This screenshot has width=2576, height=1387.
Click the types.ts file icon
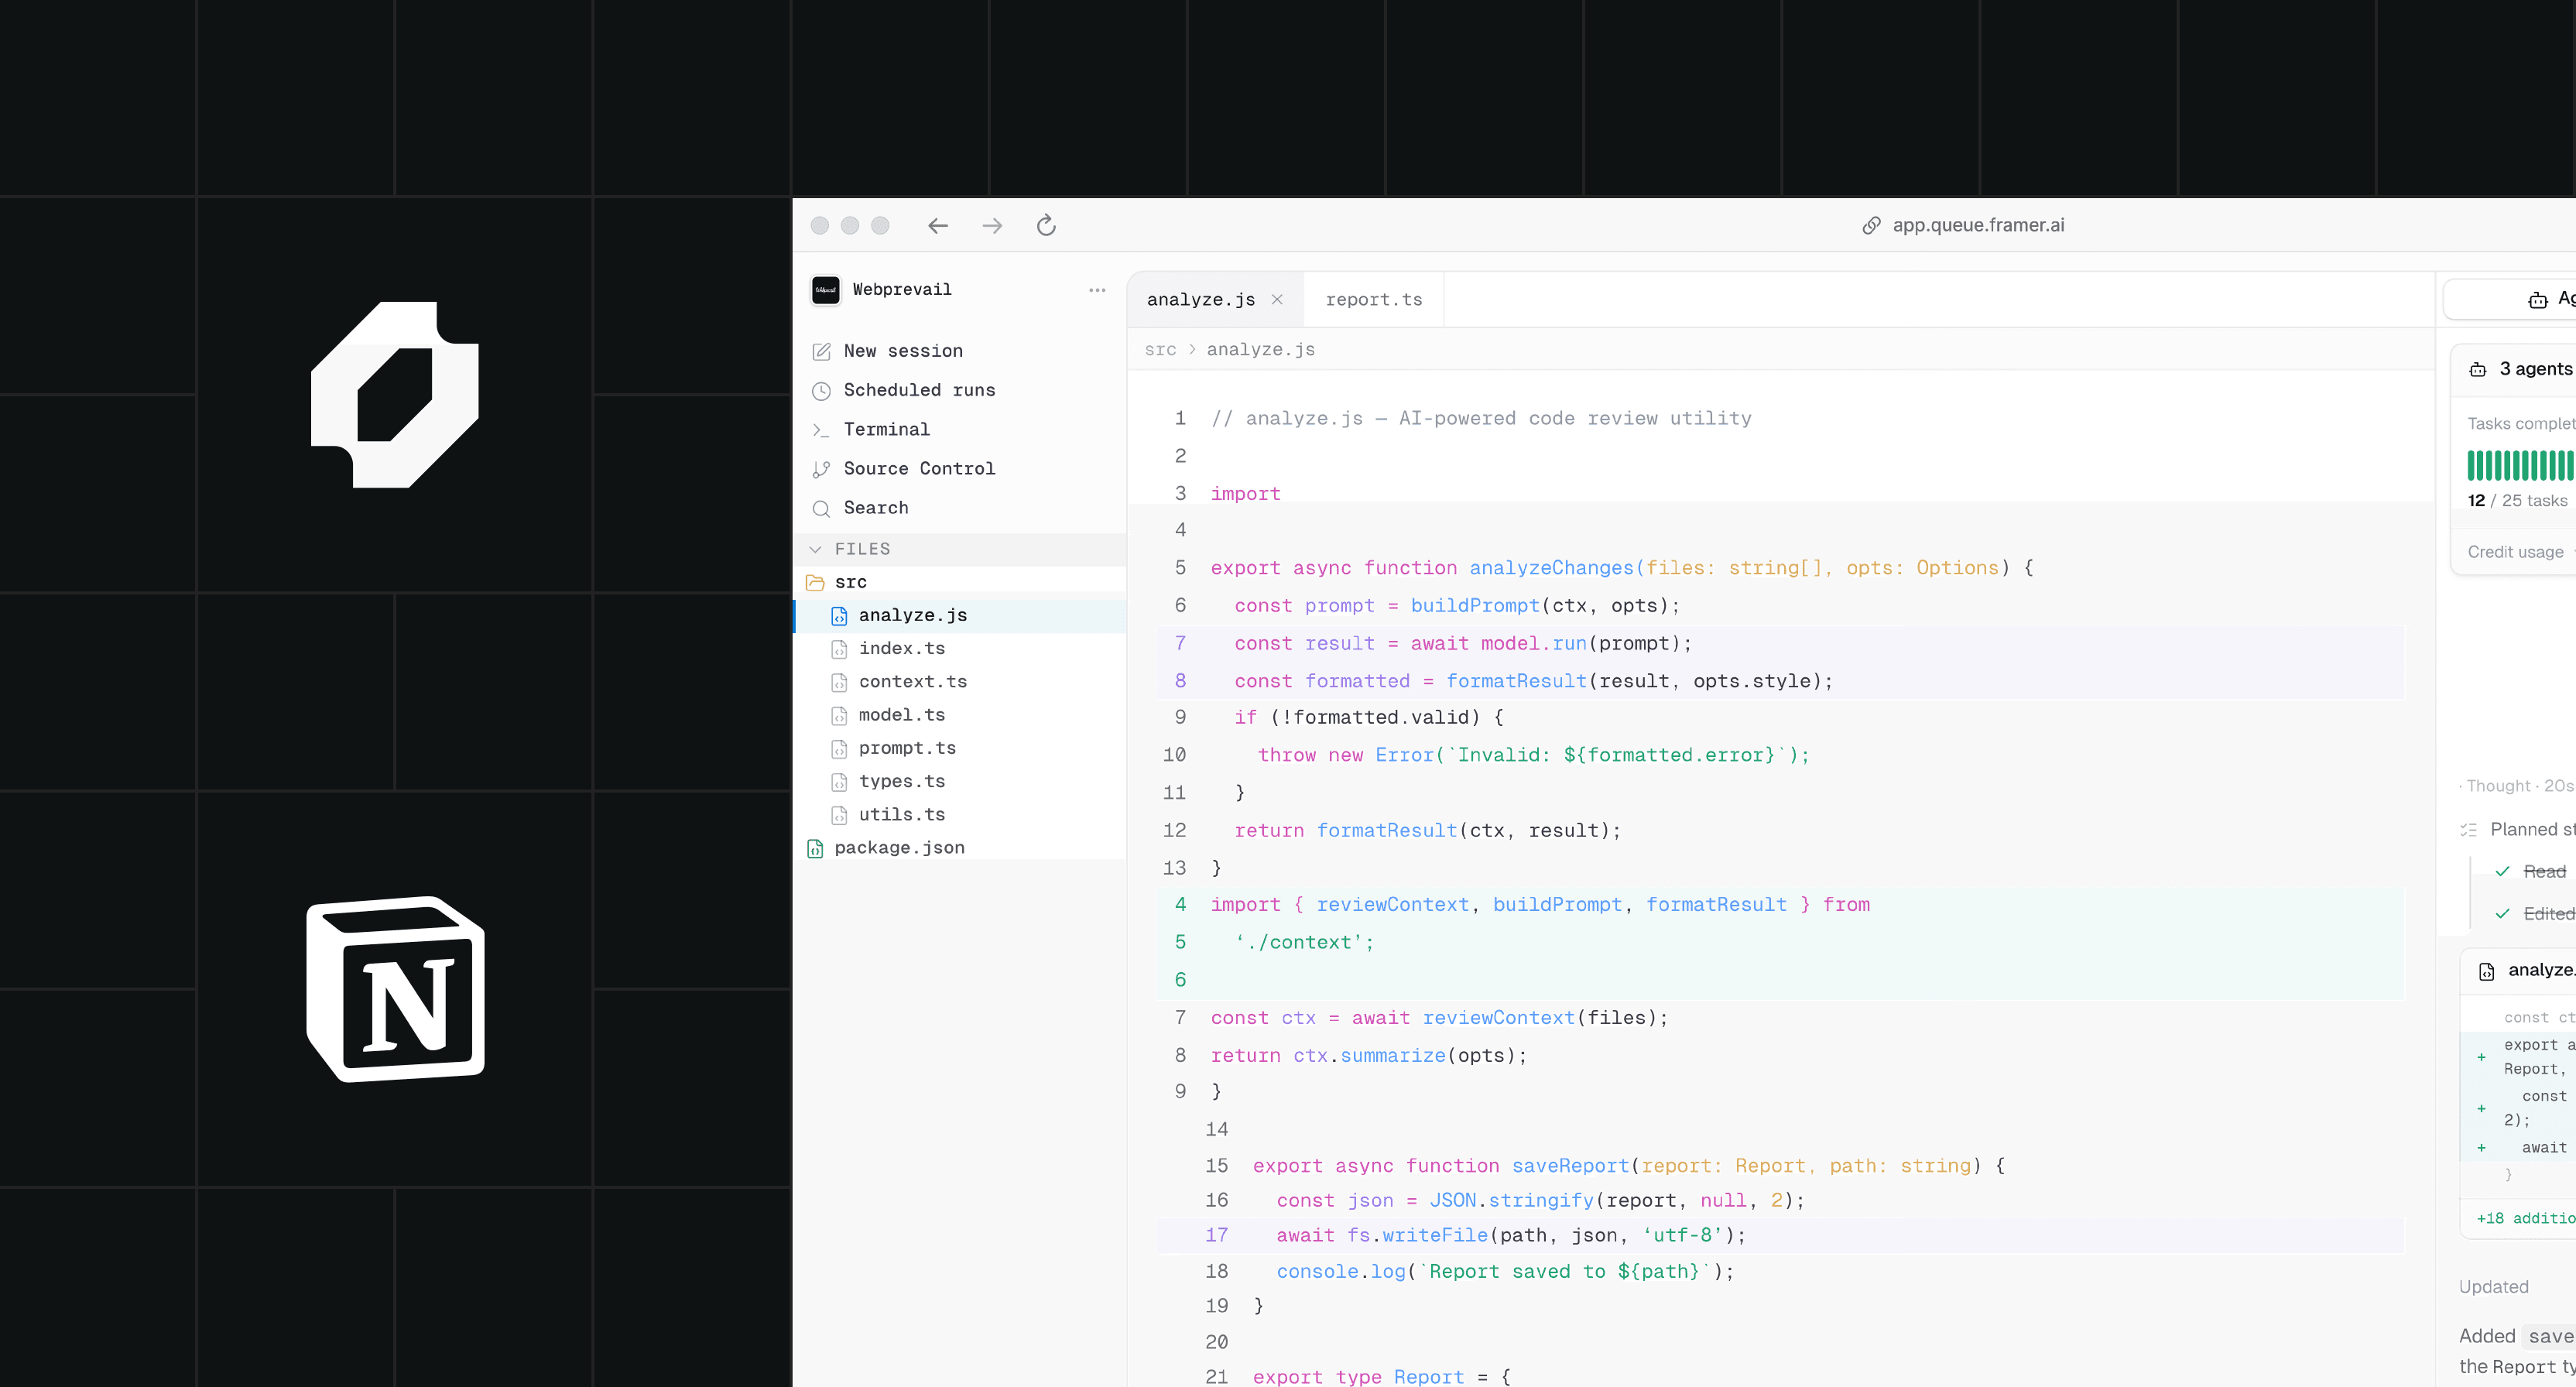tap(839, 781)
